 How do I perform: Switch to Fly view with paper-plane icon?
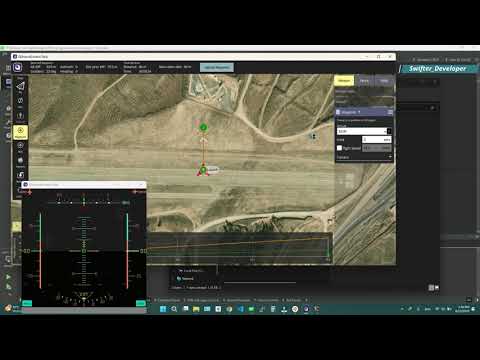[20, 86]
